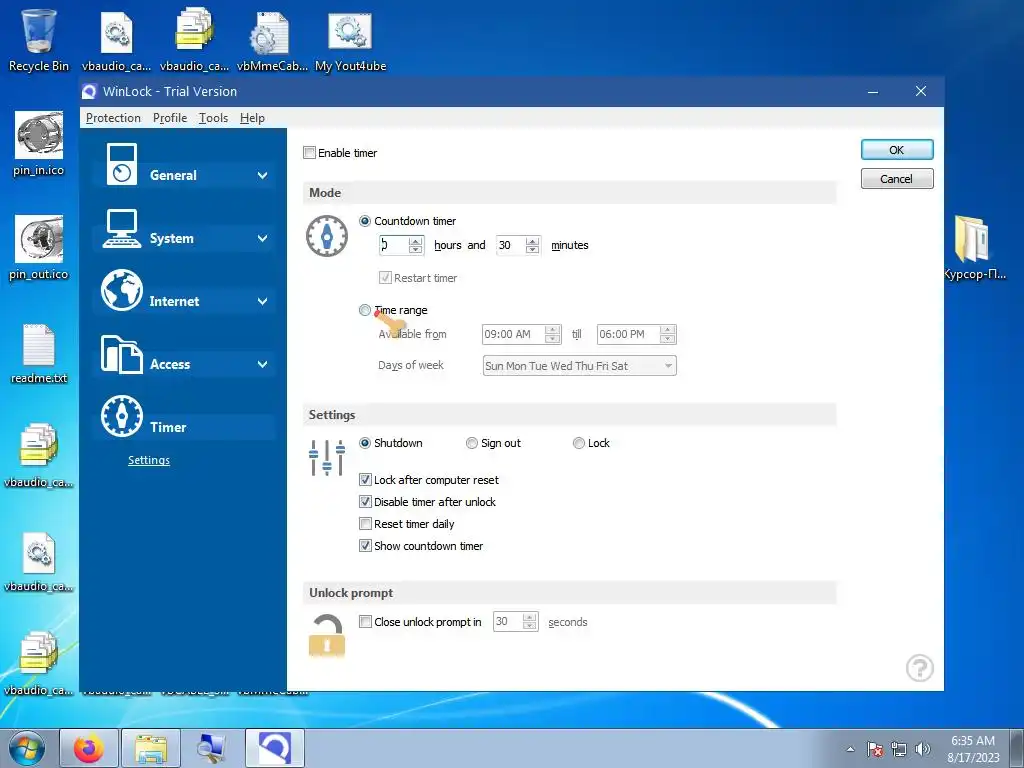Launch Firefox from the taskbar
This screenshot has width=1024, height=768.
click(89, 748)
